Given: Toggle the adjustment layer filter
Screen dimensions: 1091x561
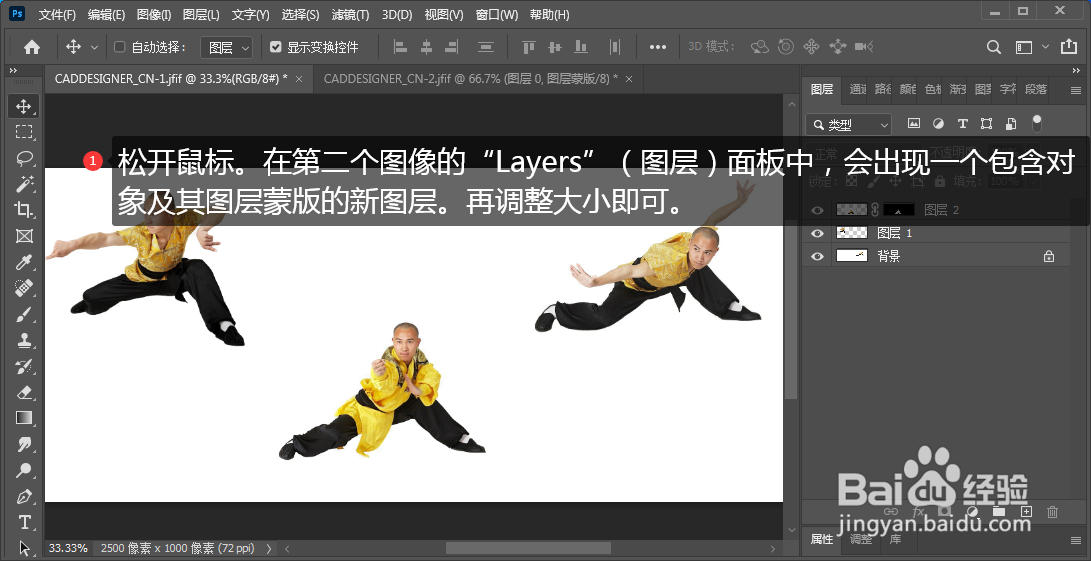Looking at the screenshot, I should coord(939,124).
